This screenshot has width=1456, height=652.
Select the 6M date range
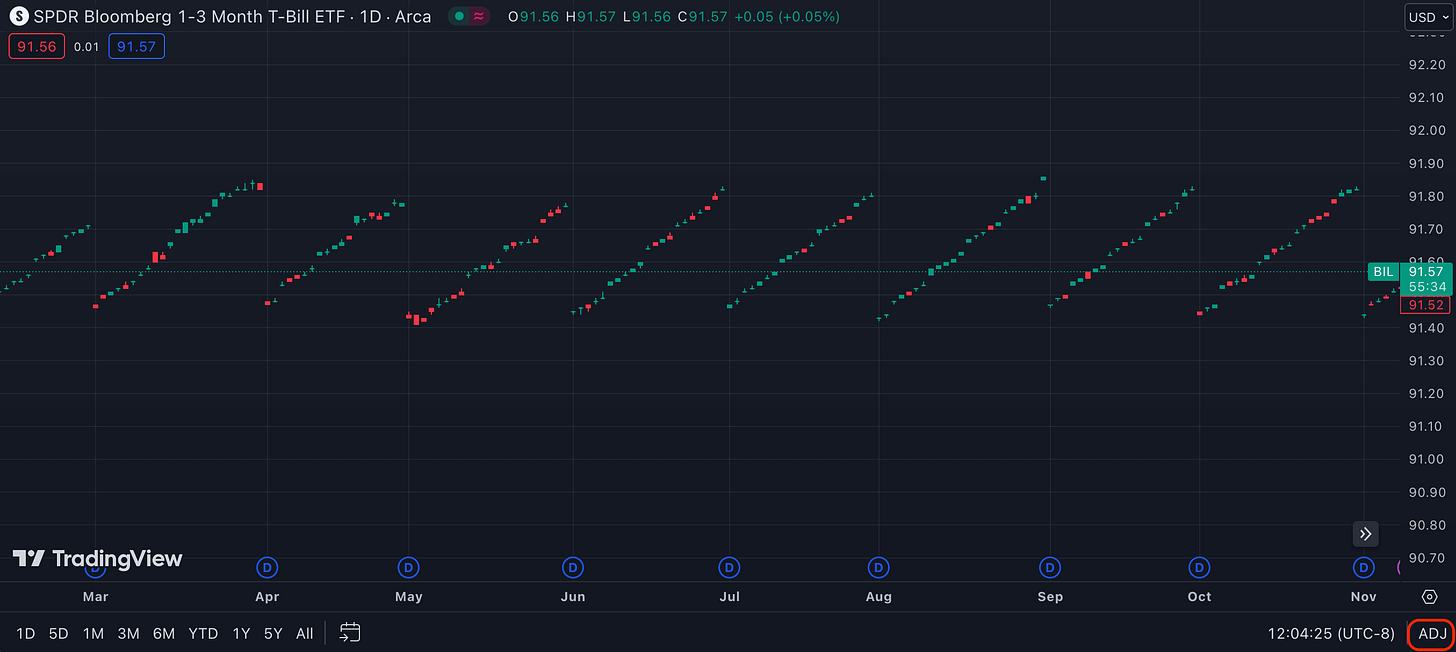pyautogui.click(x=164, y=633)
